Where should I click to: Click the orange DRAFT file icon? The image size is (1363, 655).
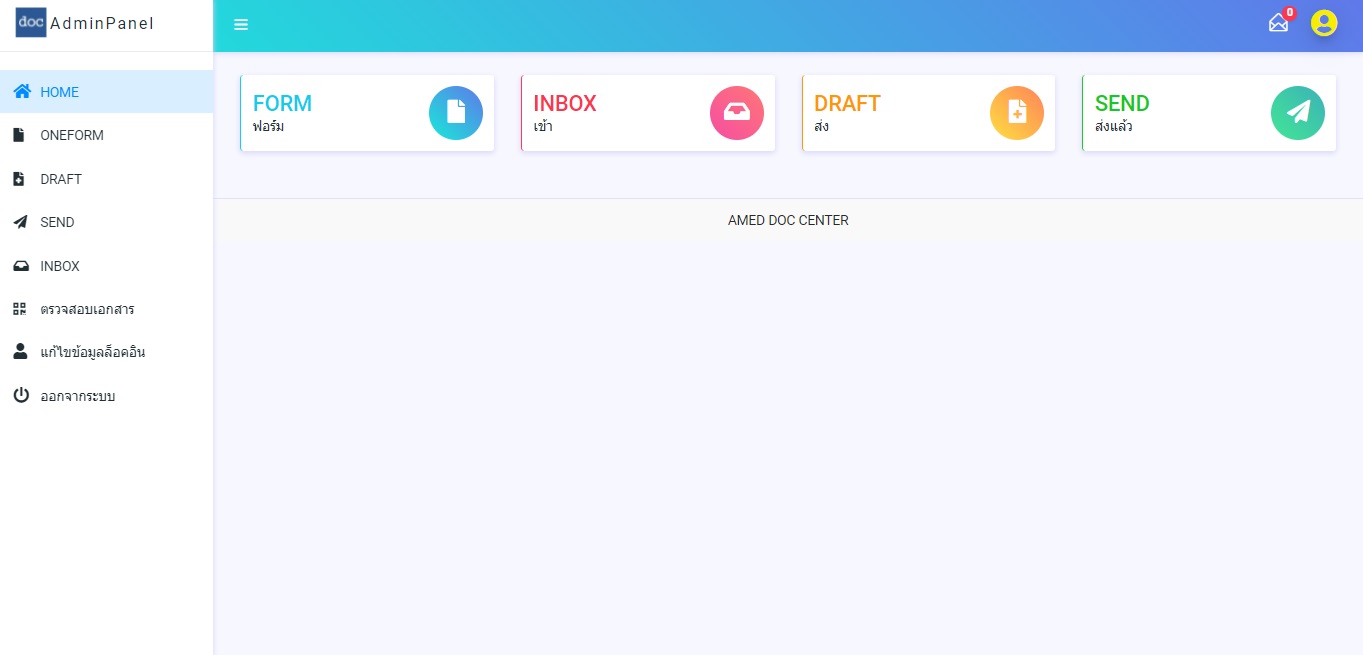(1017, 113)
